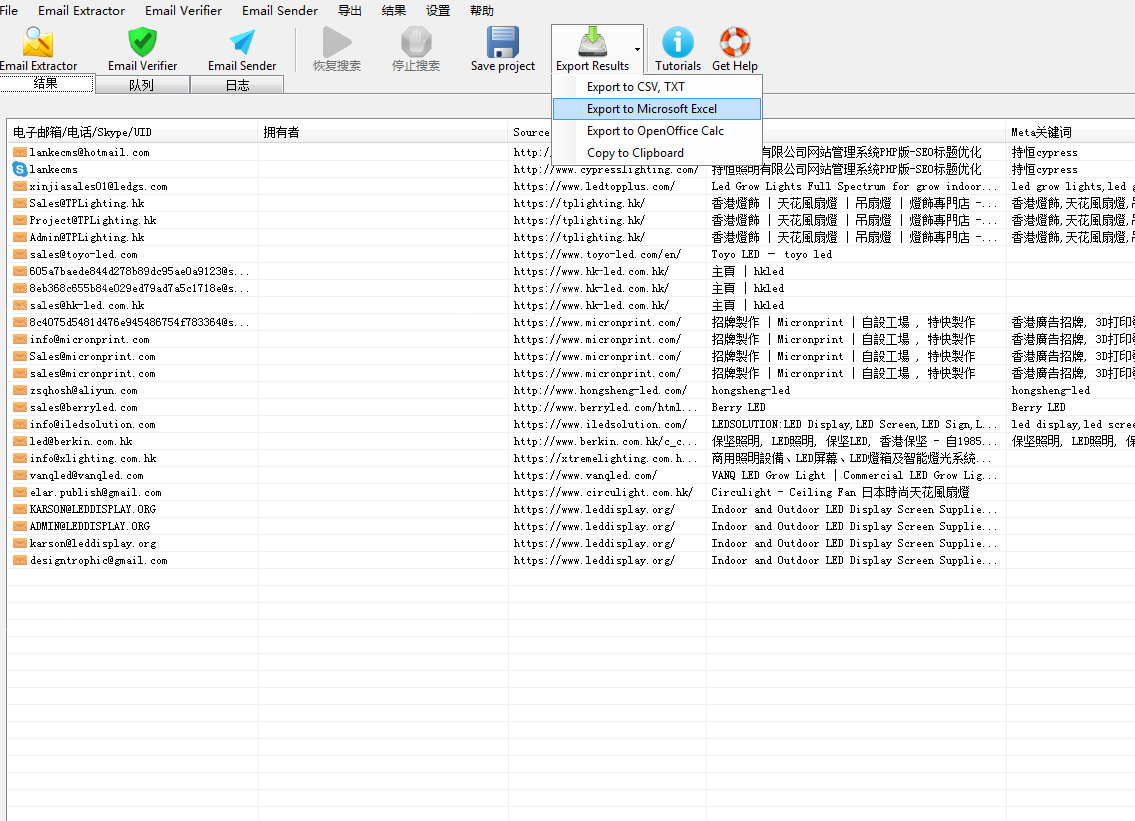Sort by 拥有者 column header
1135x821 pixels.
point(383,132)
